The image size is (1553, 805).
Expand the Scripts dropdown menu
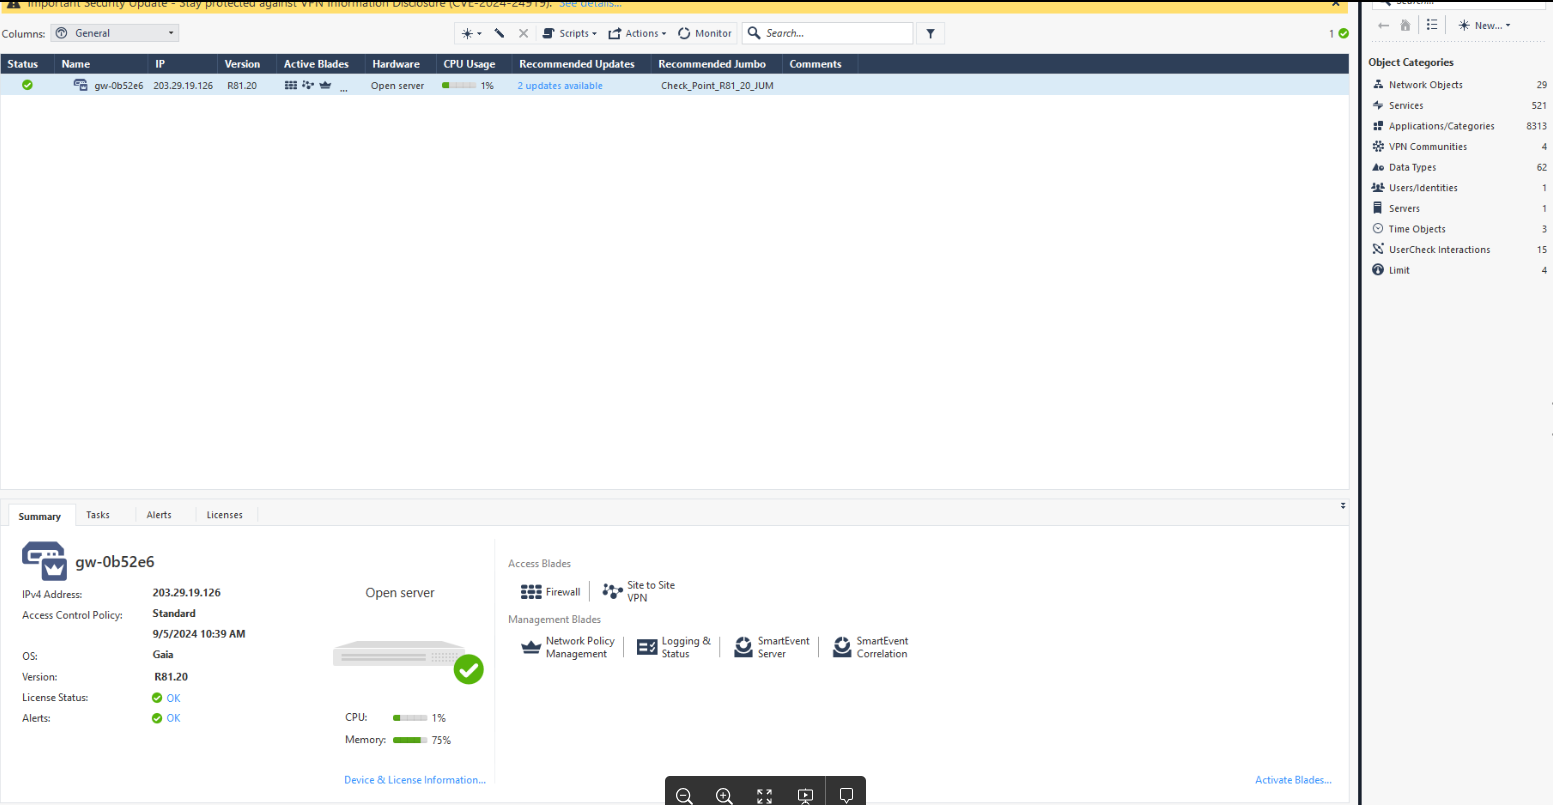[569, 33]
